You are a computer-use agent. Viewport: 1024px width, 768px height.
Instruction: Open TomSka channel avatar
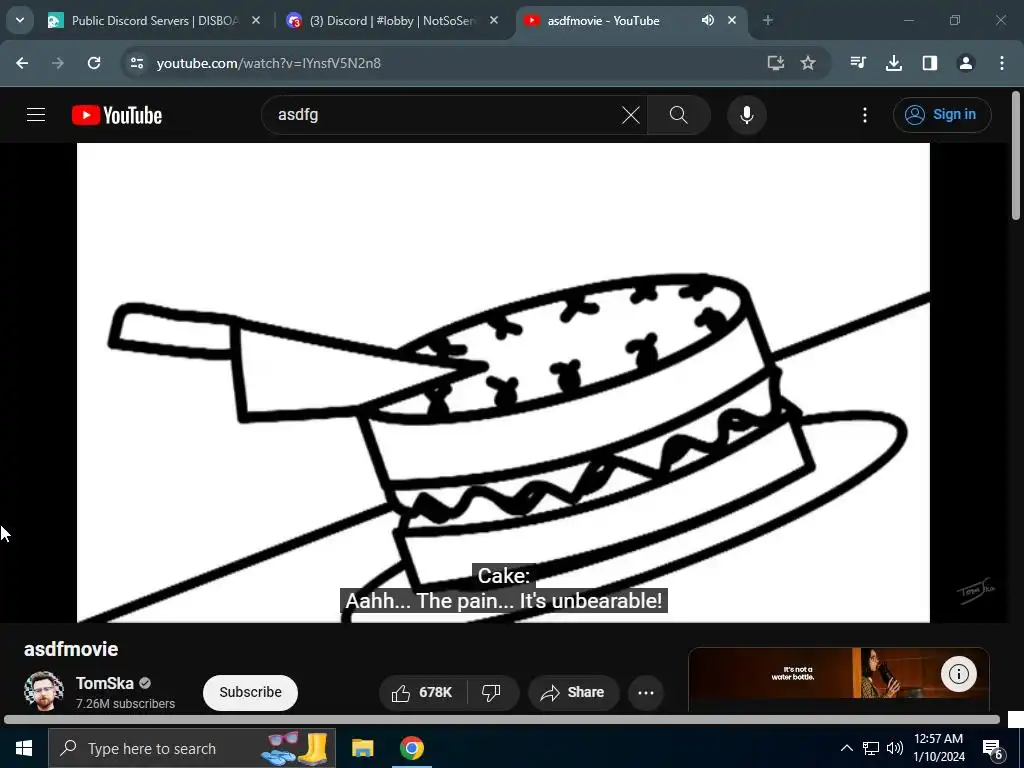coord(44,690)
